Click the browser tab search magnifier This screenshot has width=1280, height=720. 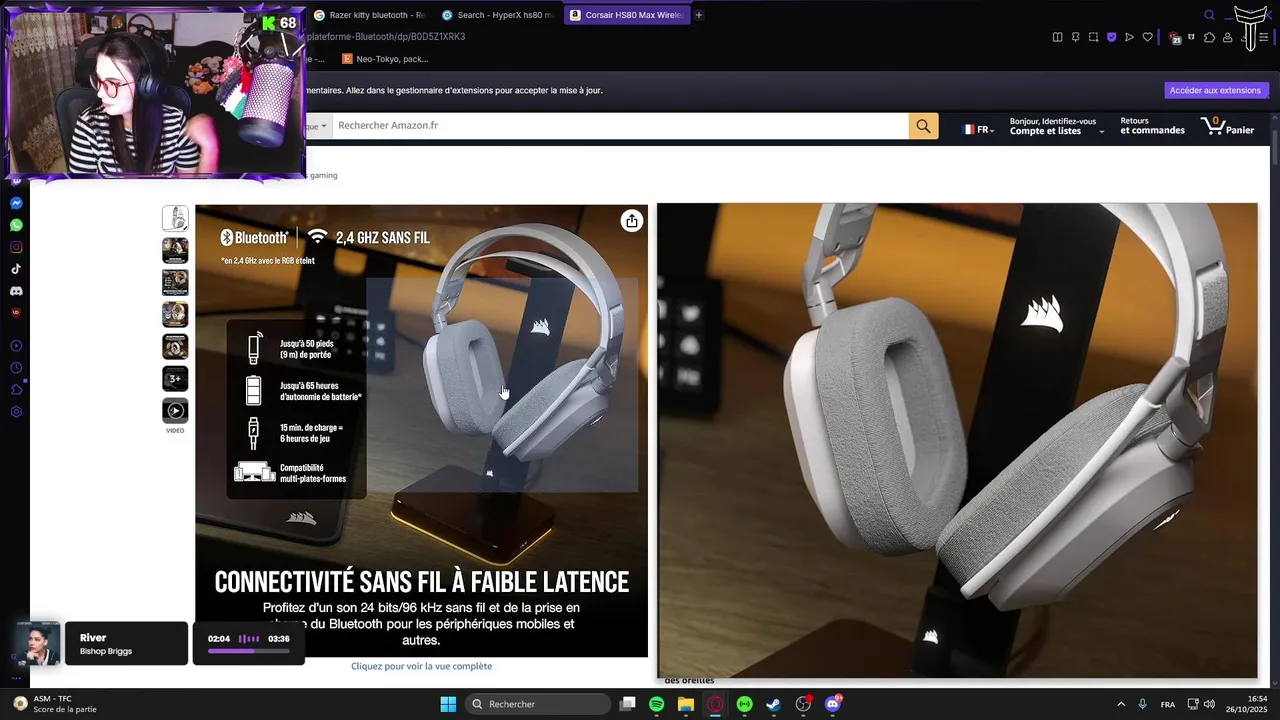pos(1209,15)
